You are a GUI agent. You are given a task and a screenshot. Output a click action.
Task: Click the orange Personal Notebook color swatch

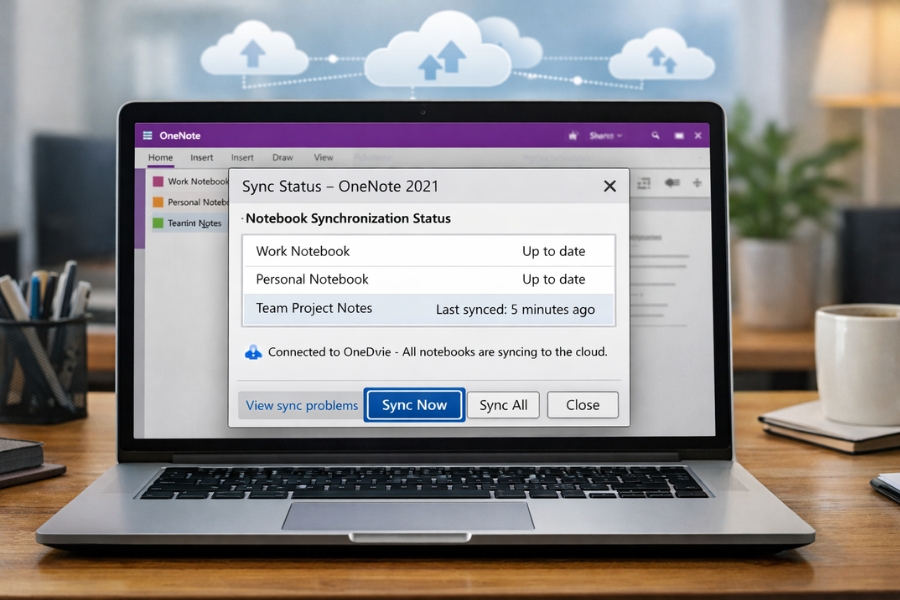[156, 202]
